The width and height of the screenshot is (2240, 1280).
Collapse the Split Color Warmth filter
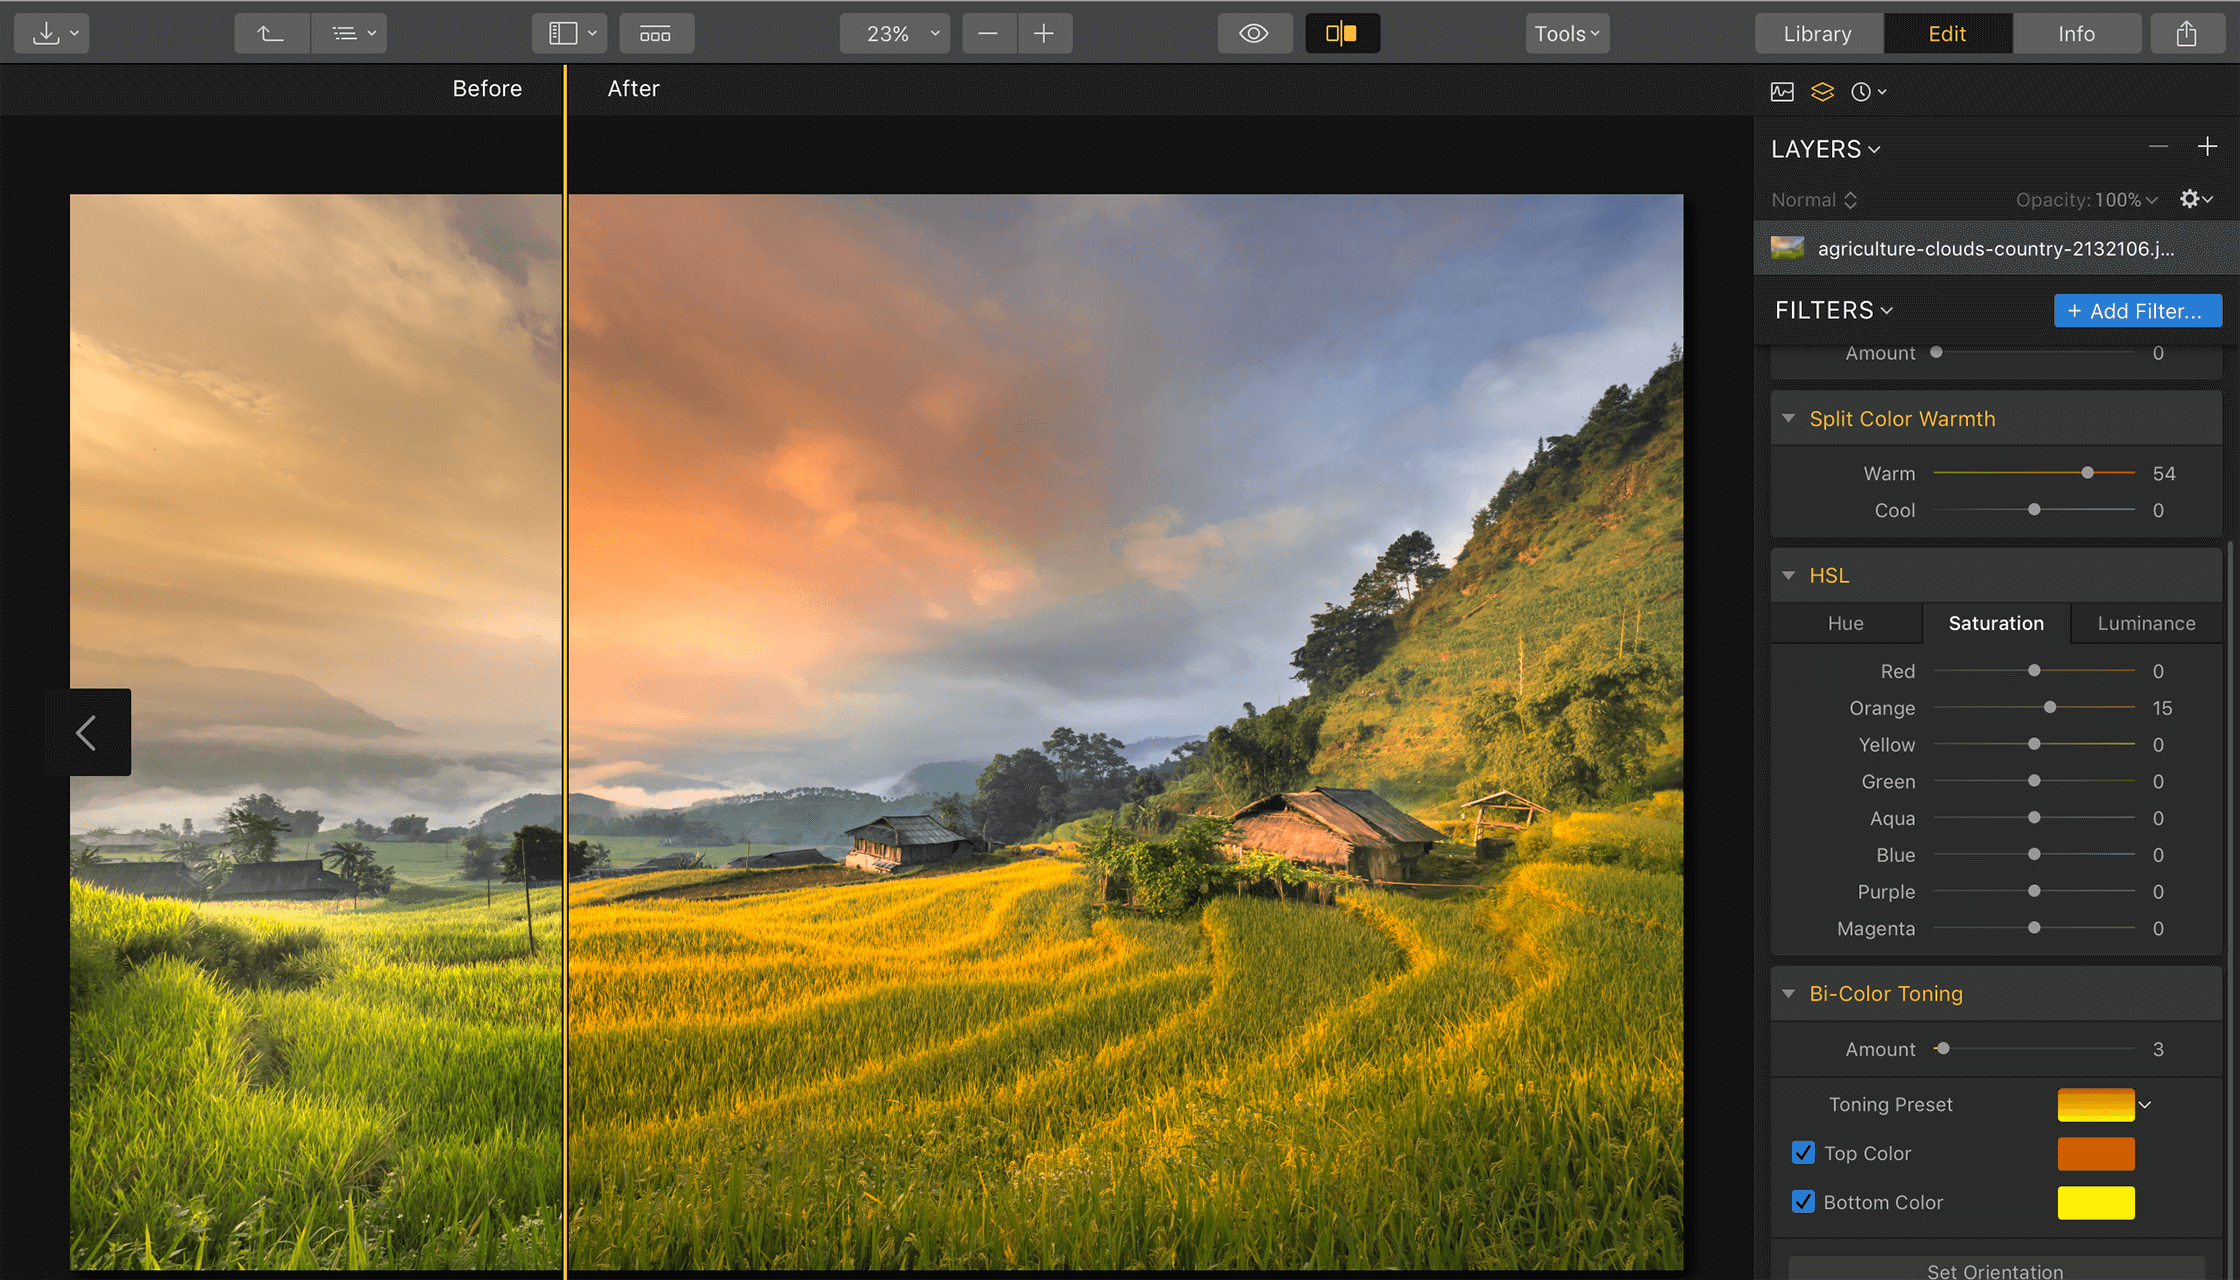coord(1789,418)
